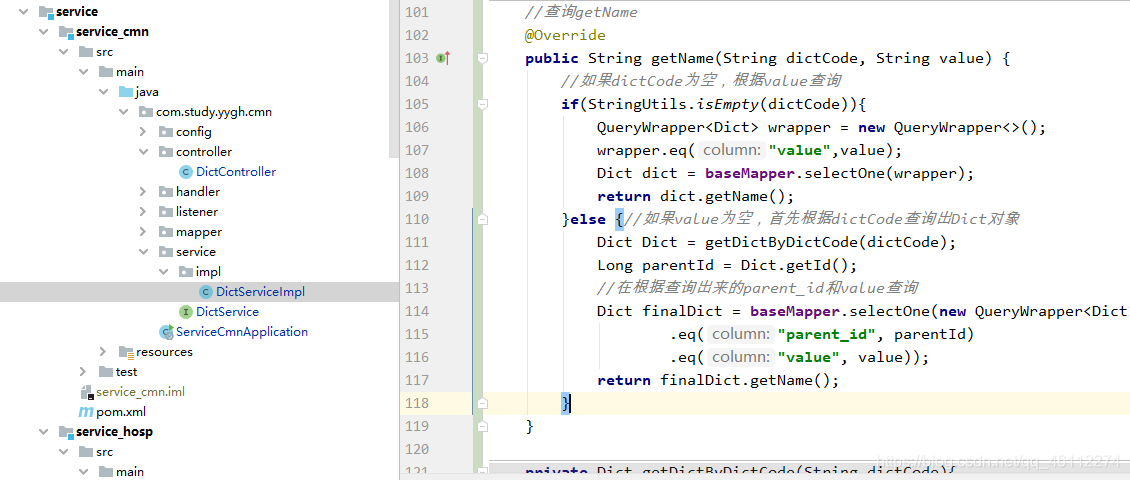The image size is (1130, 480).
Task: Open ServiceCmnApplication class
Action: 241,332
